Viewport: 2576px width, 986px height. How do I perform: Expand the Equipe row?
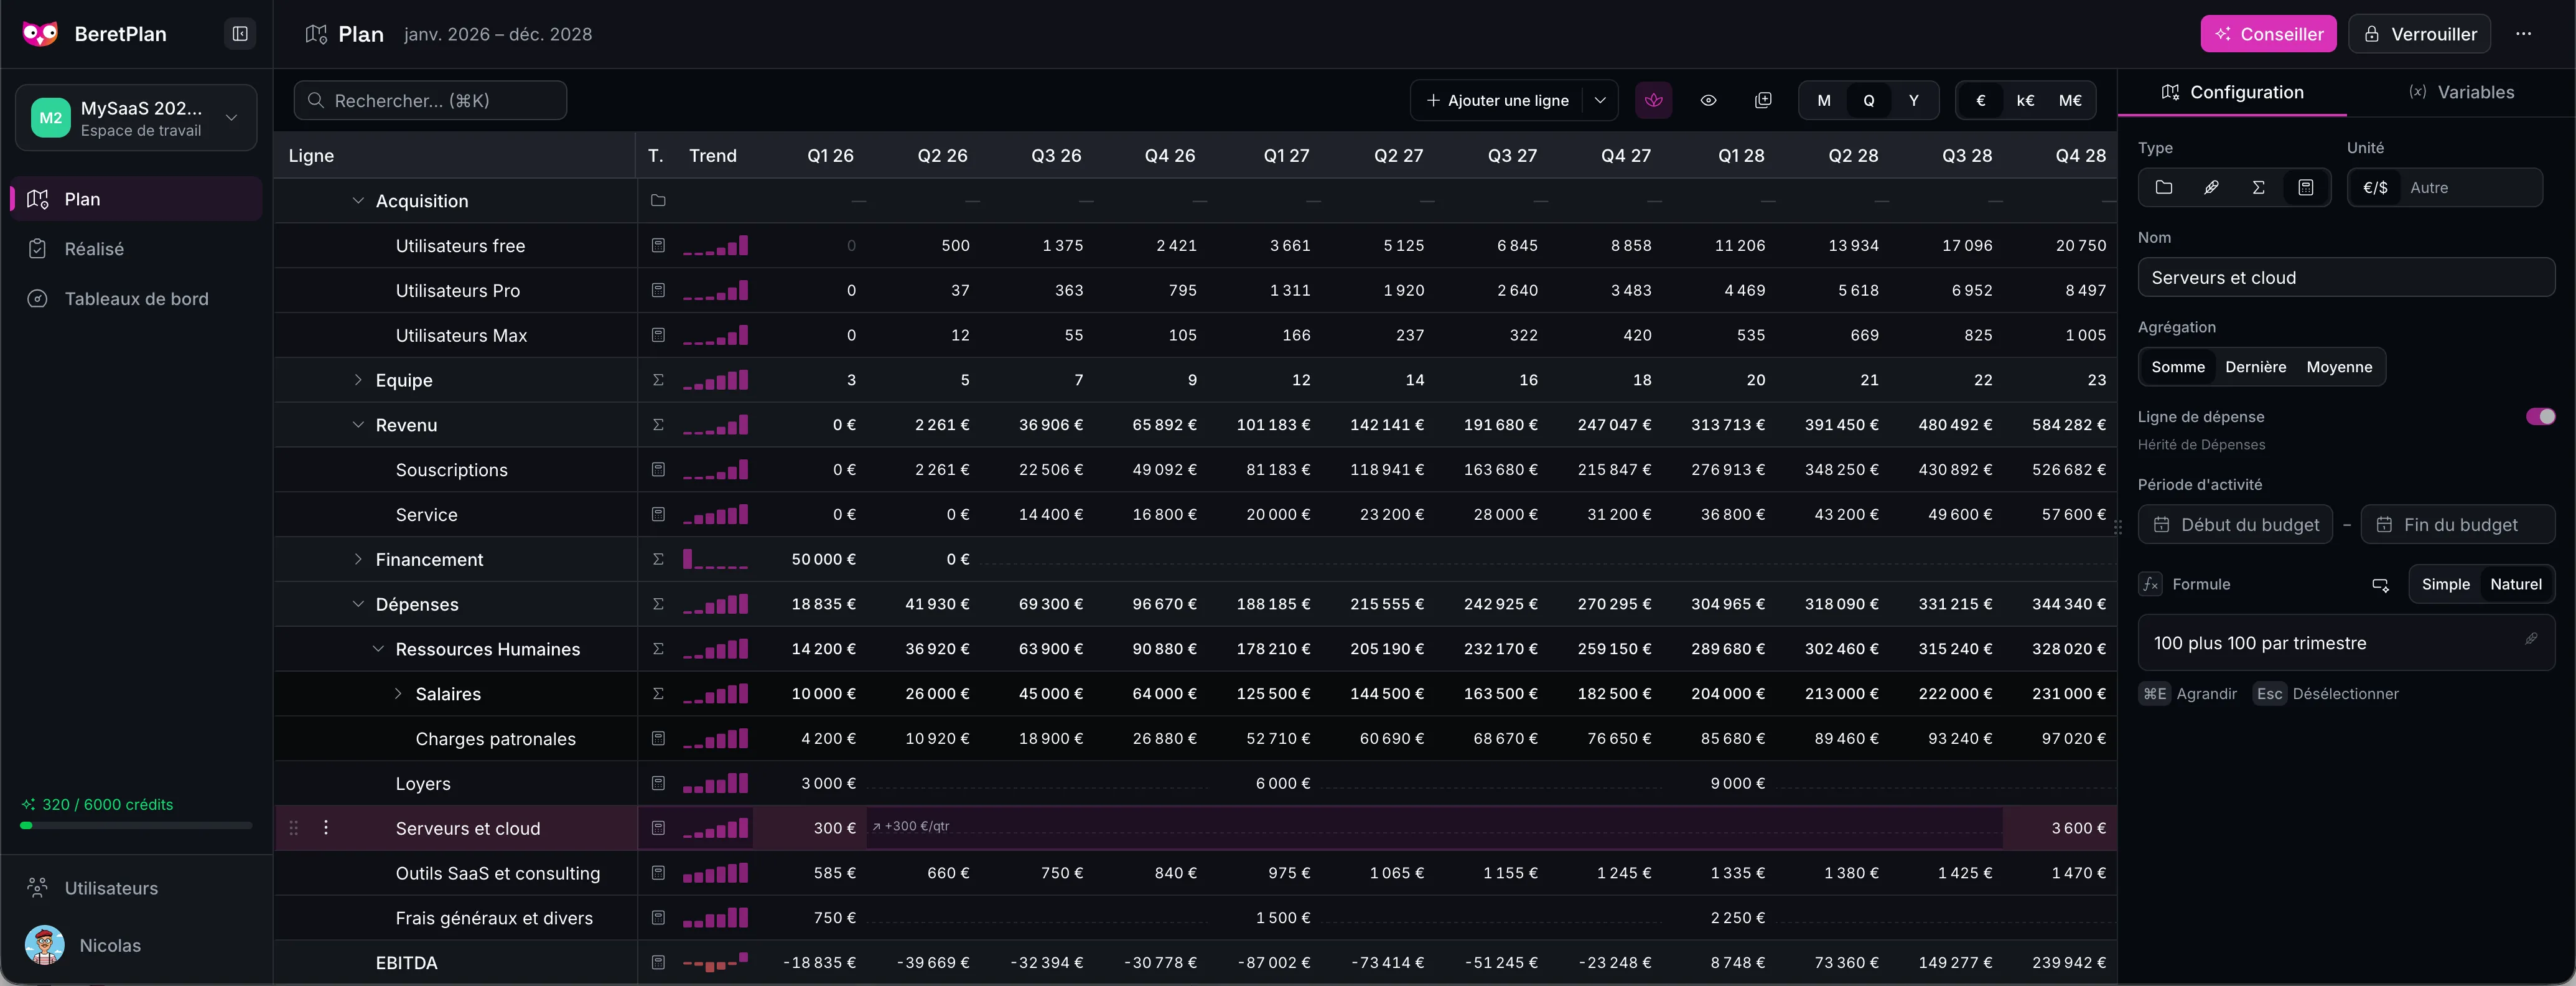point(358,380)
